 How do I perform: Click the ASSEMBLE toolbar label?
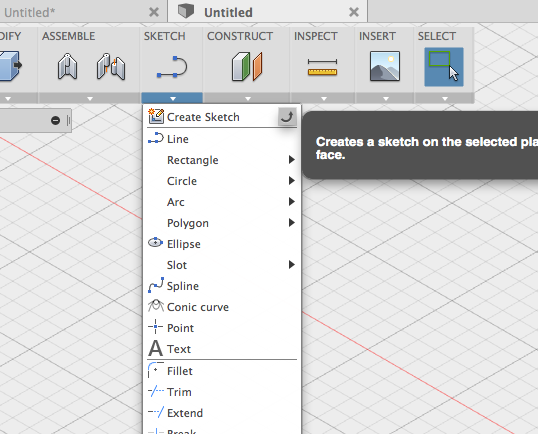pyautogui.click(x=68, y=36)
